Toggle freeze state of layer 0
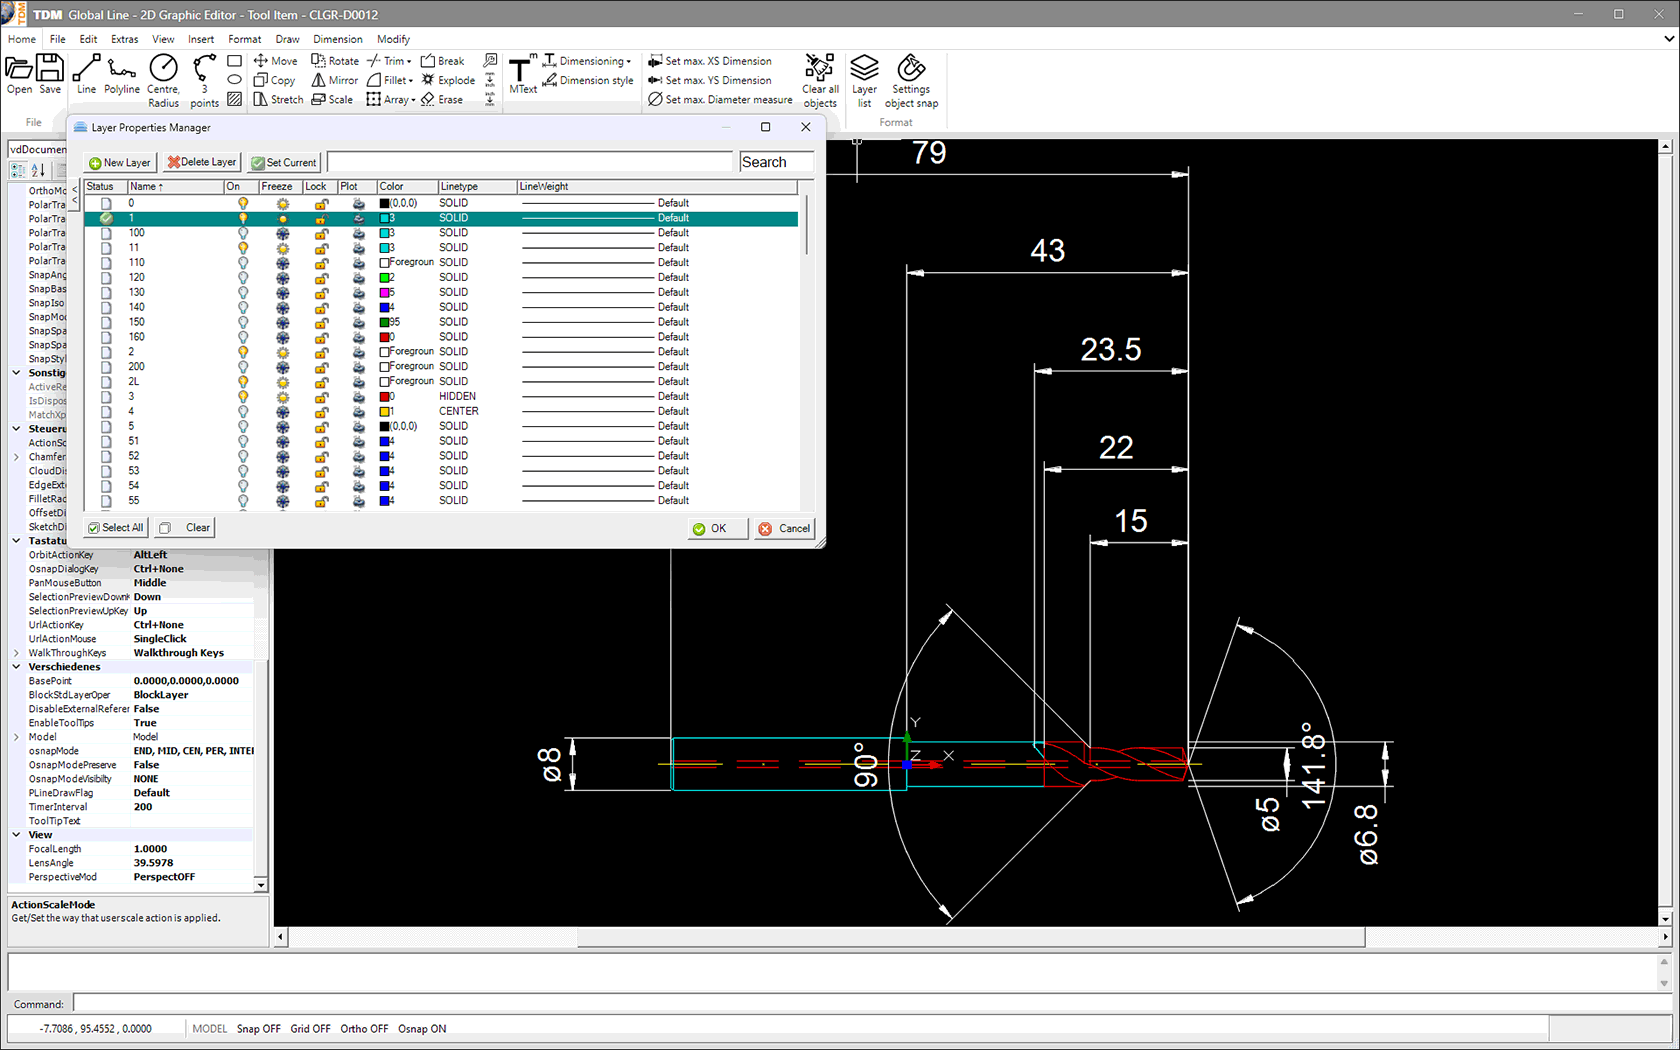Image resolution: width=1680 pixels, height=1050 pixels. tap(283, 203)
